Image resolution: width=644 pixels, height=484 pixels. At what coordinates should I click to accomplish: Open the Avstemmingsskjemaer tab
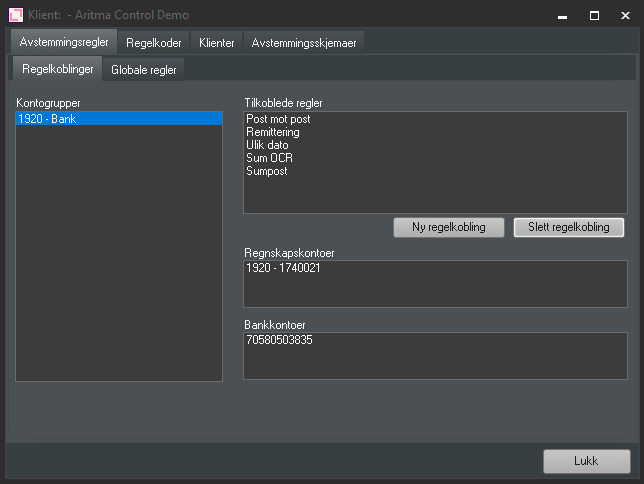tap(304, 43)
